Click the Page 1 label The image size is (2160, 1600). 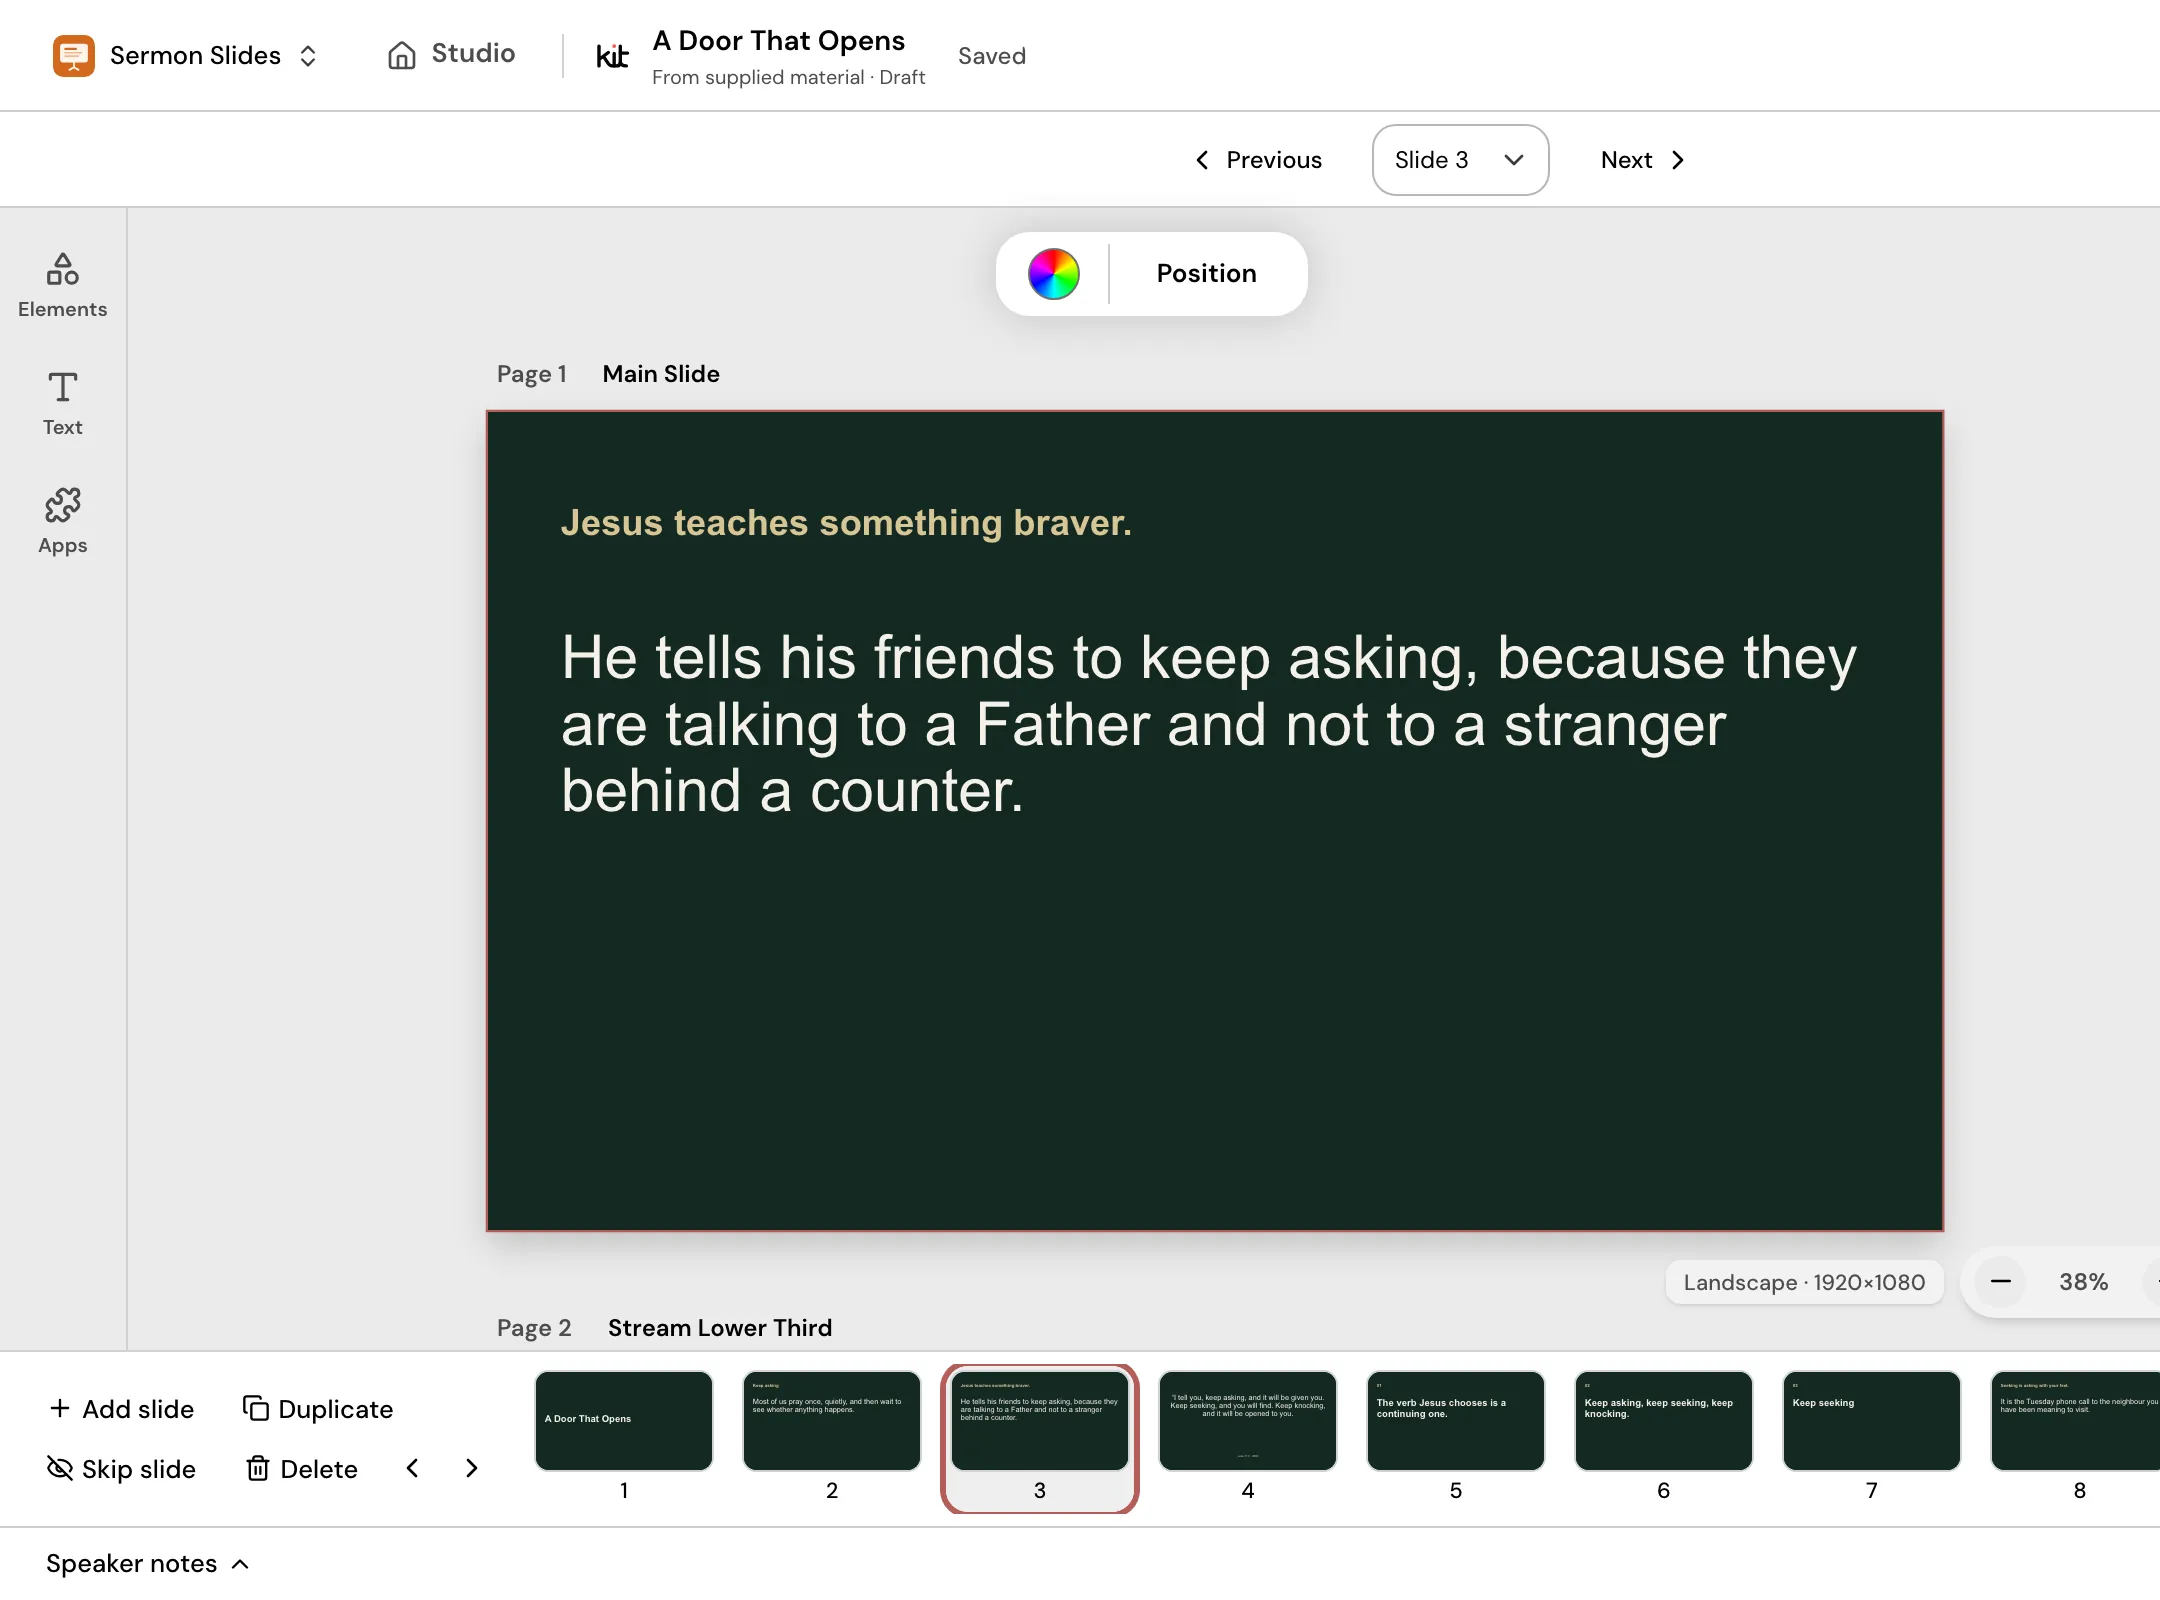pos(532,374)
